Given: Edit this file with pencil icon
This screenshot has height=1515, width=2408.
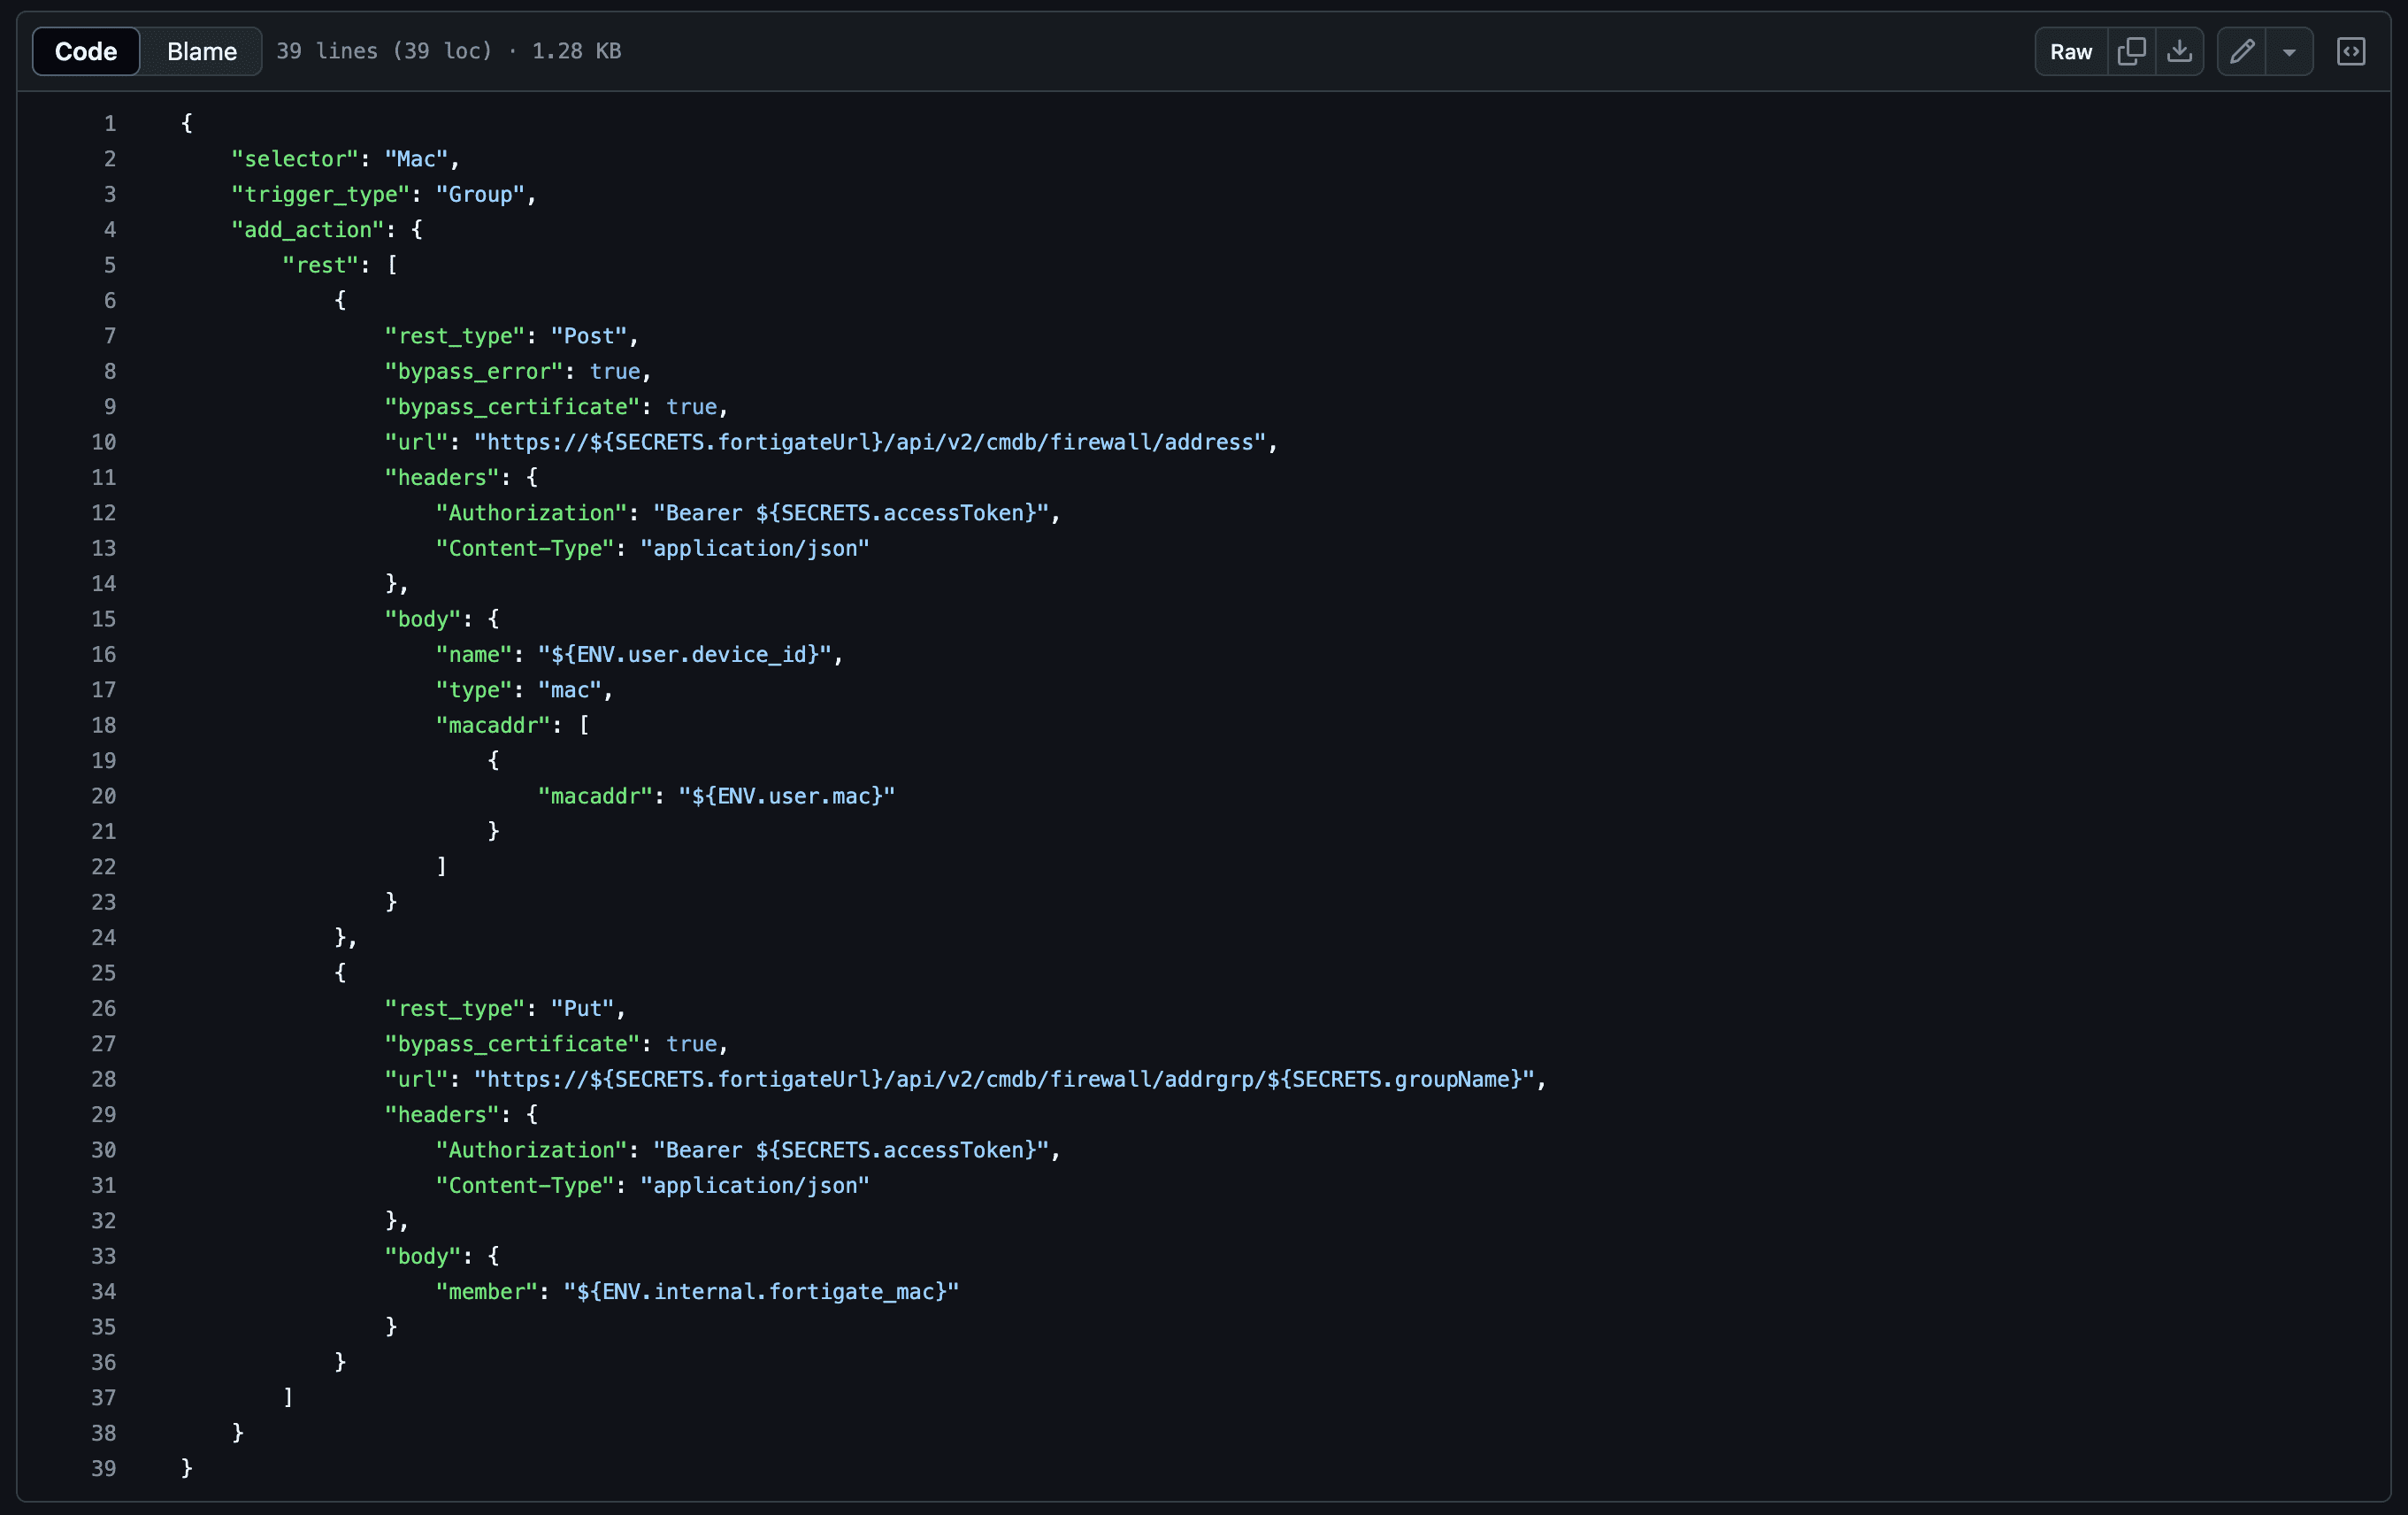Looking at the screenshot, I should (x=2242, y=51).
